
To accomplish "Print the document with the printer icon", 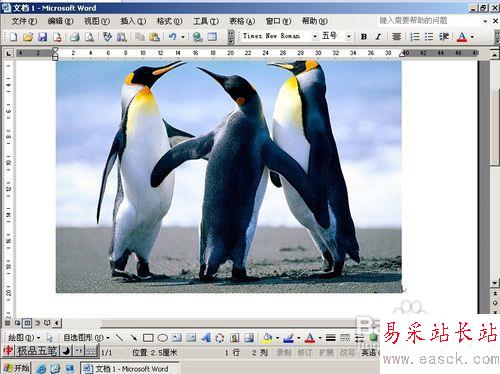I will [x=75, y=37].
